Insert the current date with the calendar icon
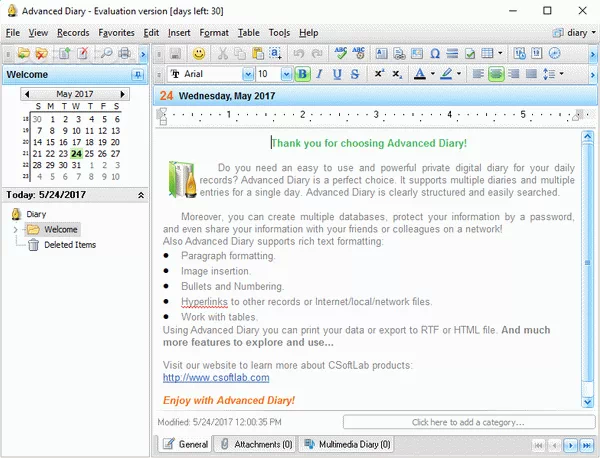Image resolution: width=600 pixels, height=458 pixels. [537, 54]
